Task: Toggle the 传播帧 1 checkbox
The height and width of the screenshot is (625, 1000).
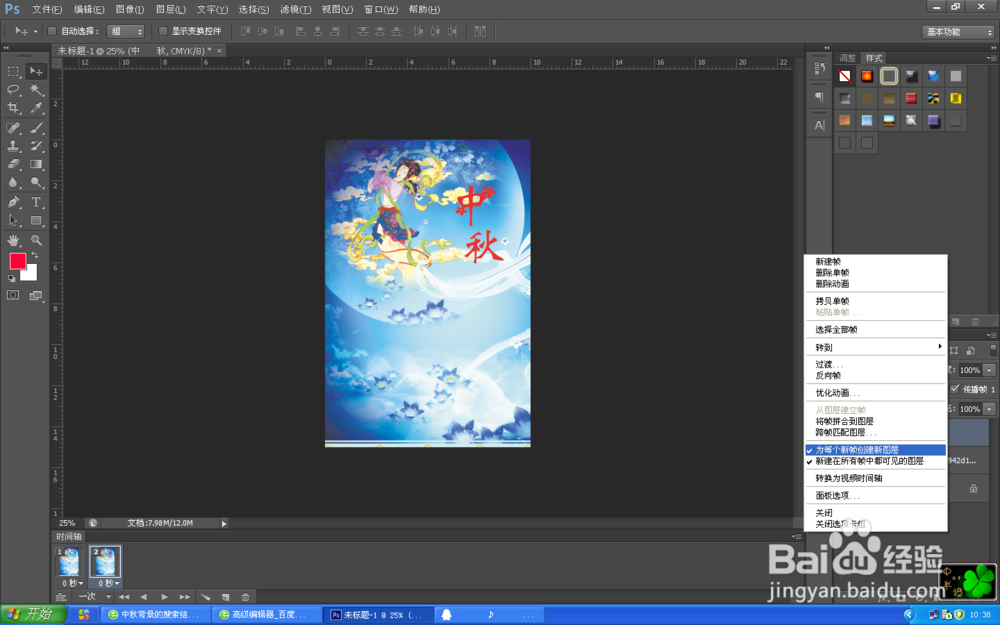Action: coord(955,389)
